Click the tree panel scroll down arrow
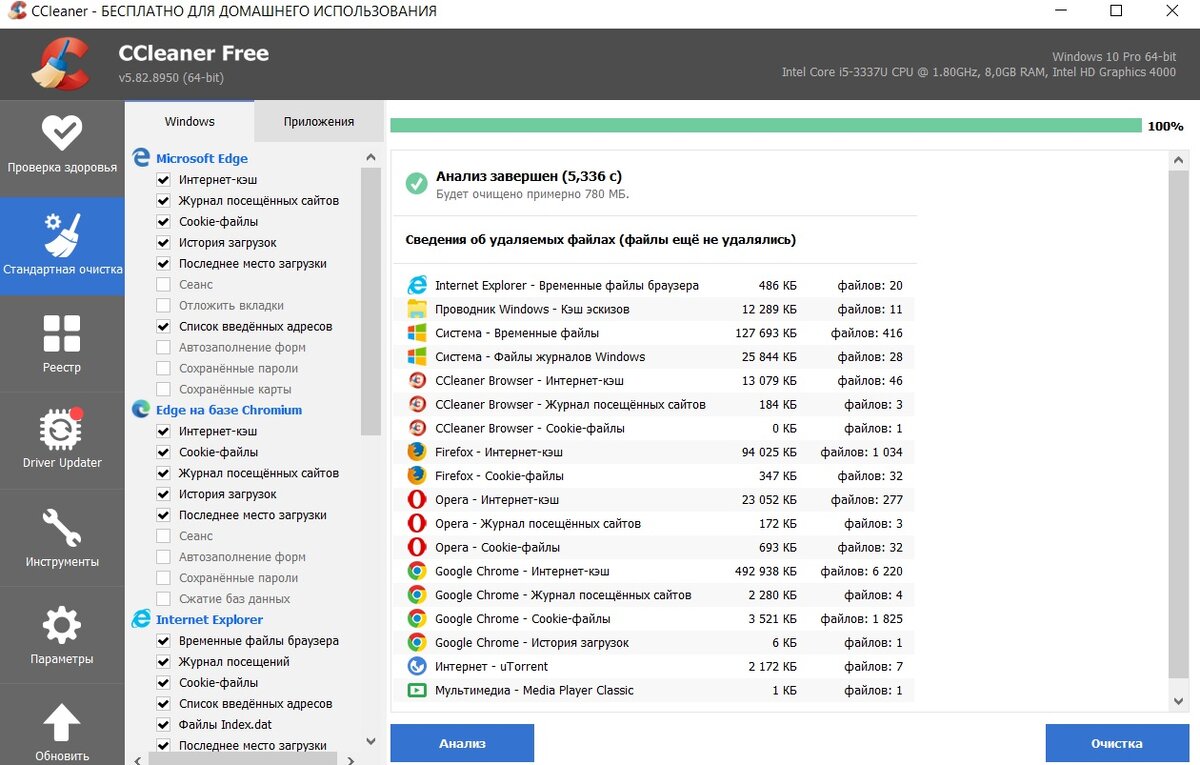This screenshot has height=765, width=1200. (x=371, y=741)
